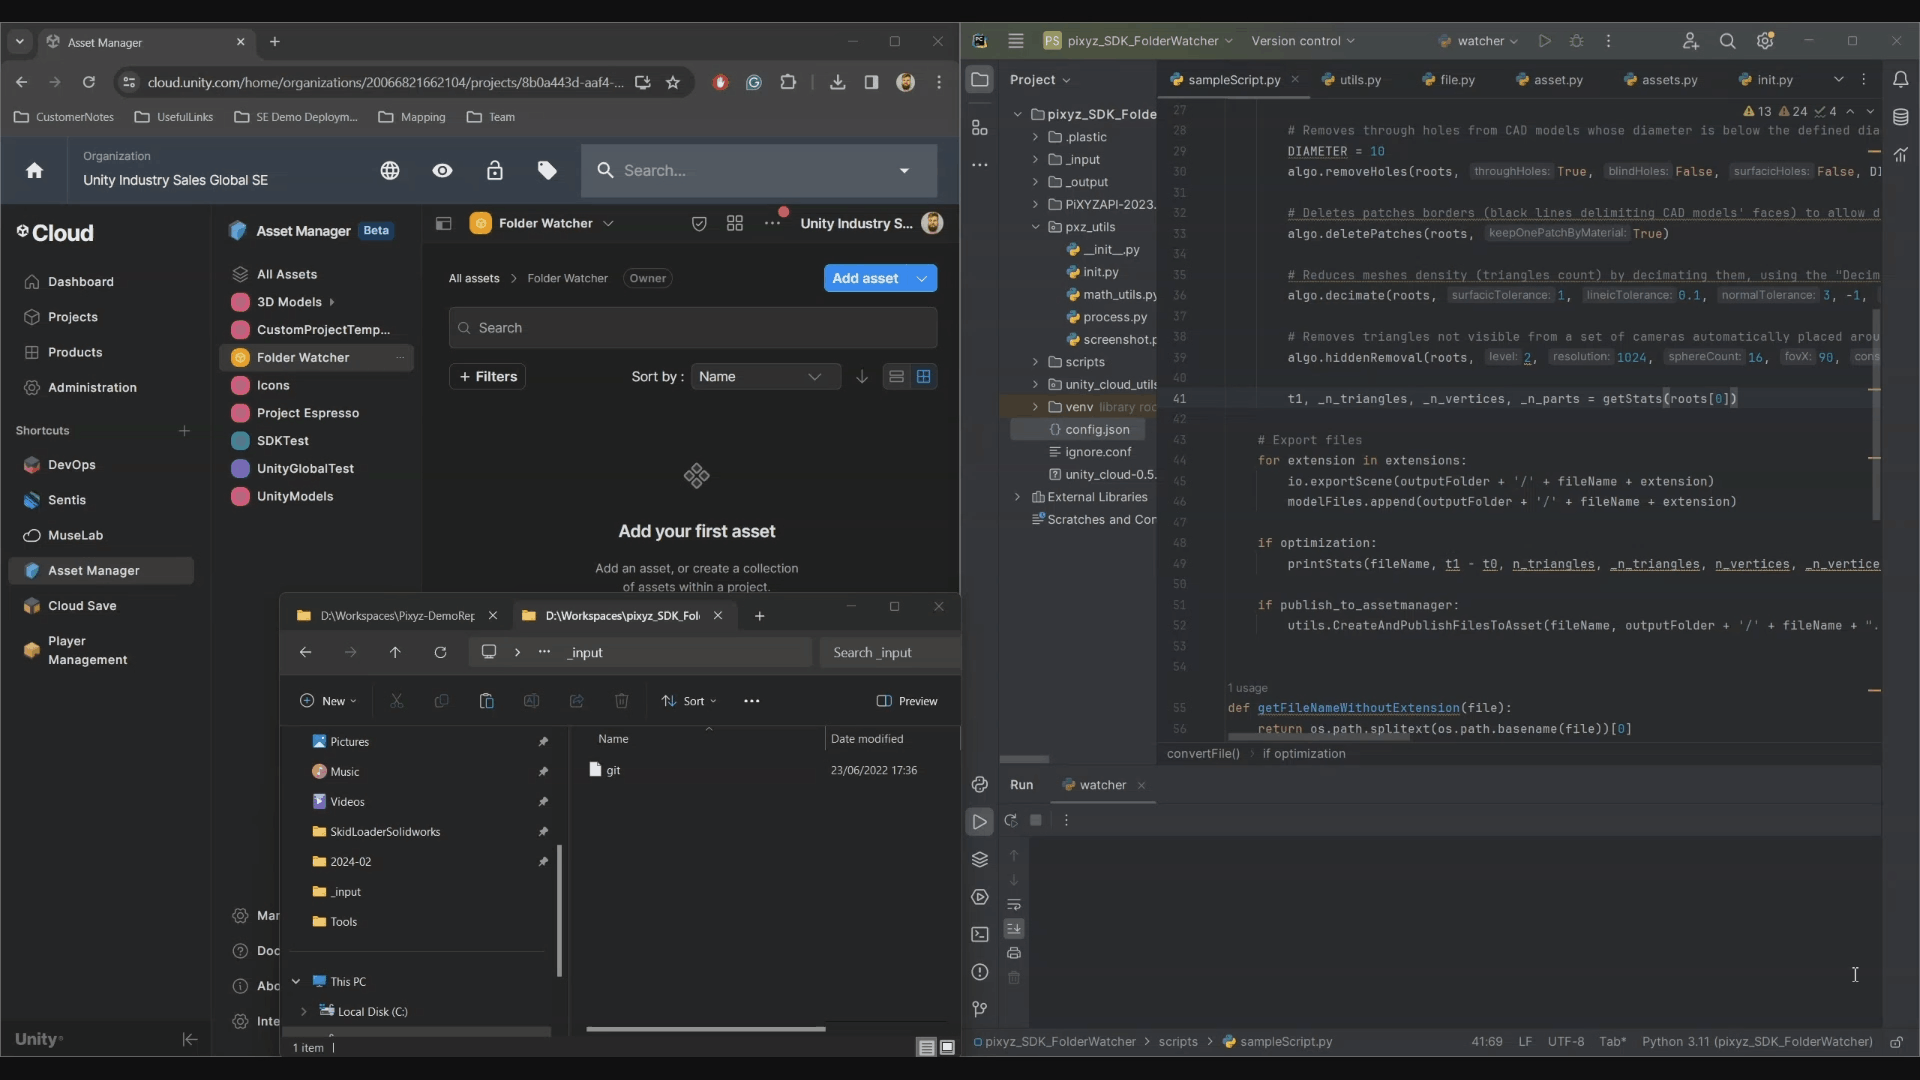Viewport: 1920px width, 1080px height.
Task: Click the asset Search input field
Action: 693,328
